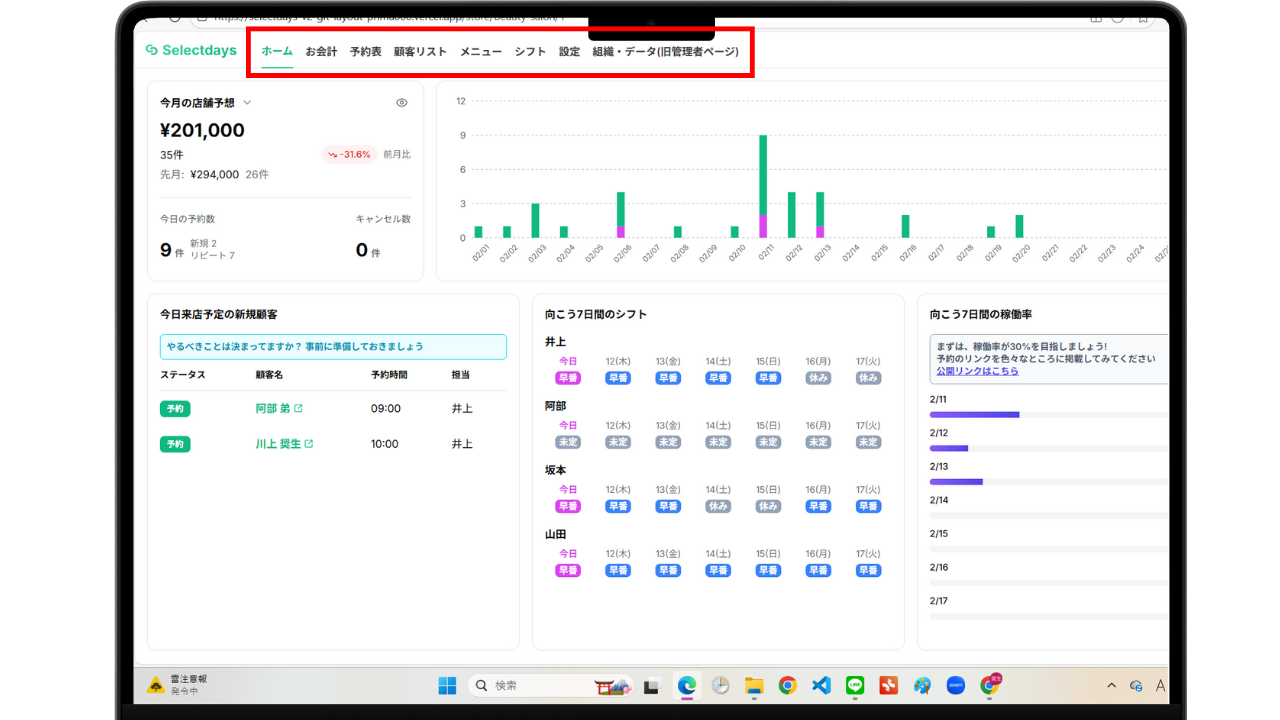Go to the シフト menu
Screen dimensions: 1280x720
530,51
